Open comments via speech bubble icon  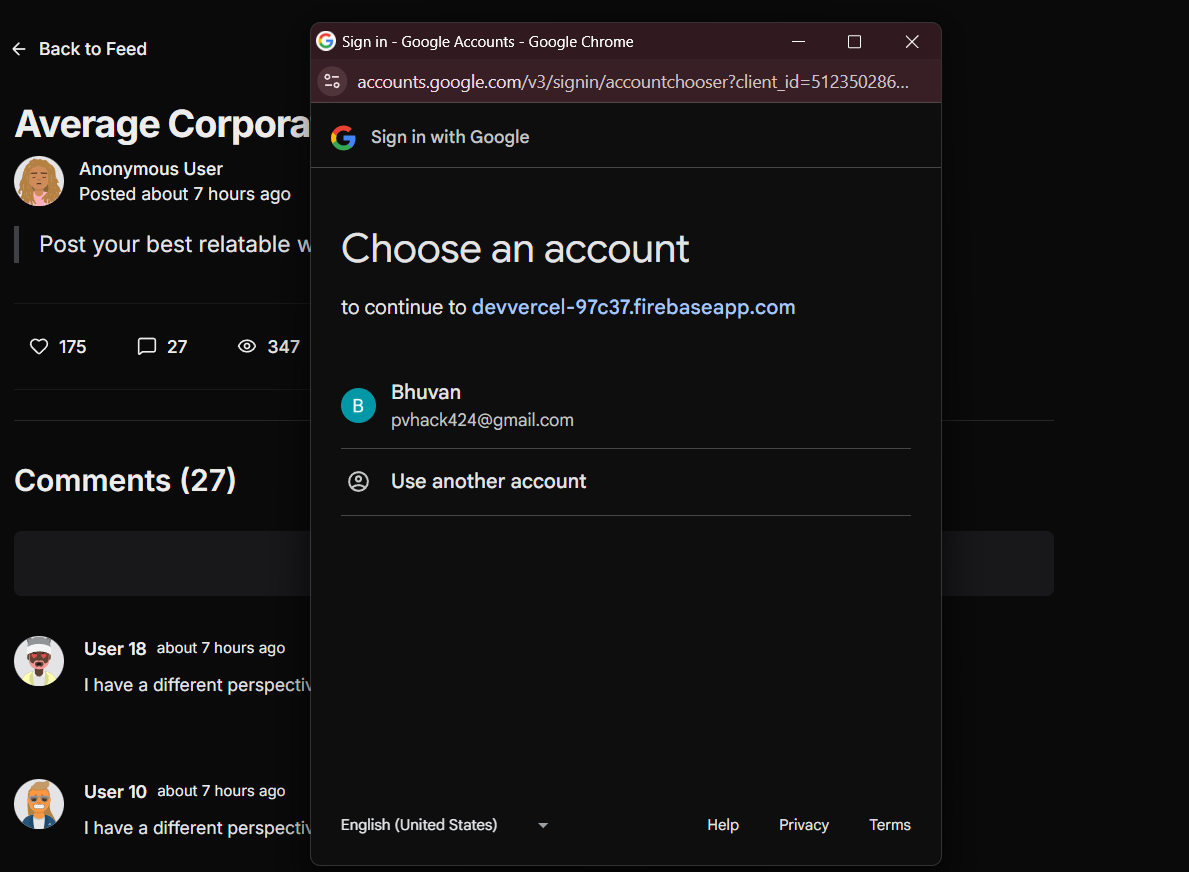pyautogui.click(x=146, y=347)
